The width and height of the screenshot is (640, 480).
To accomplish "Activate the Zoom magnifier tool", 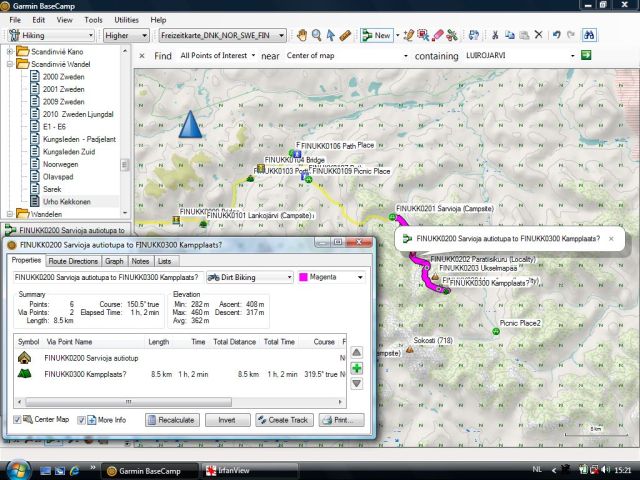I will [x=316, y=35].
